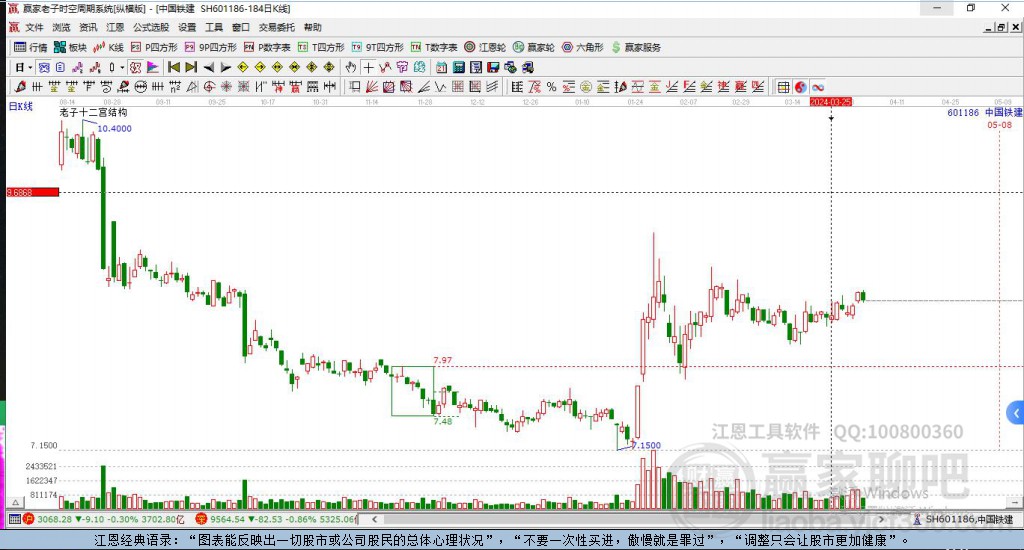This screenshot has width=1024, height=550.
Task: Click the red 8.6868 price label
Action: (33, 192)
